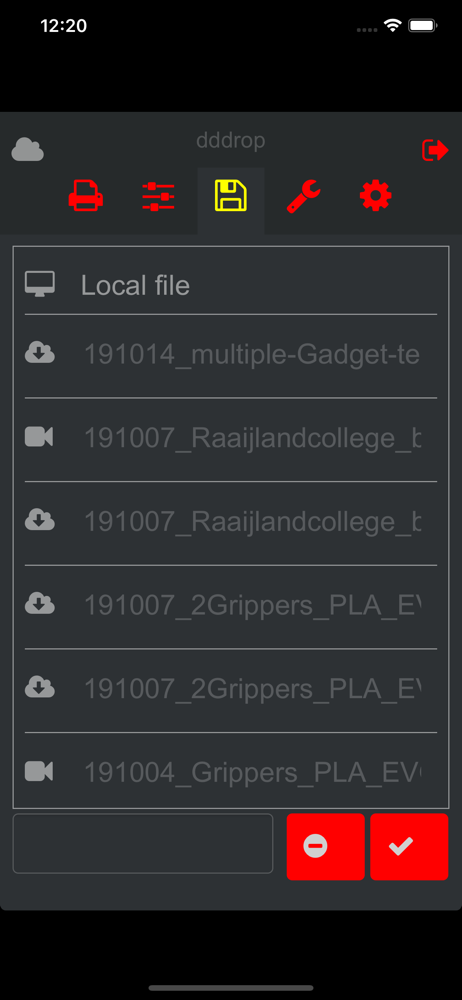Viewport: 462px width, 1000px height.
Task: Select the floppy disk files tab
Action: [231, 196]
